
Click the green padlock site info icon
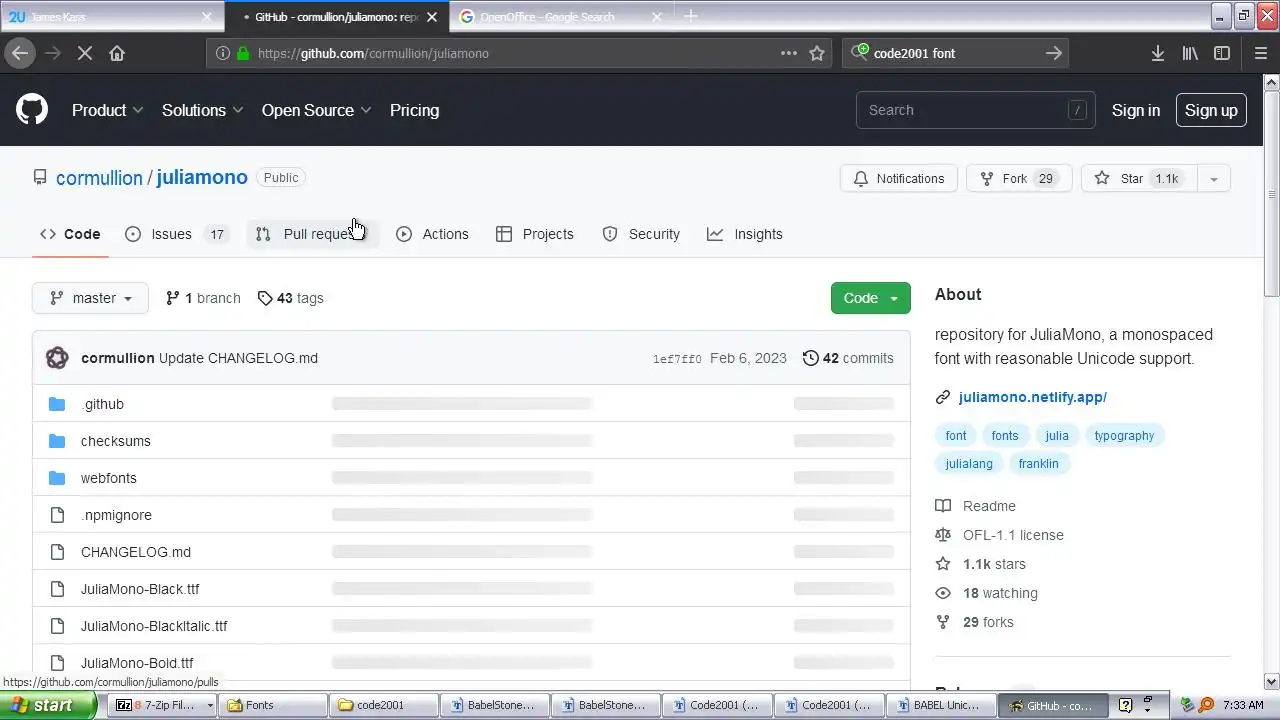(x=243, y=53)
